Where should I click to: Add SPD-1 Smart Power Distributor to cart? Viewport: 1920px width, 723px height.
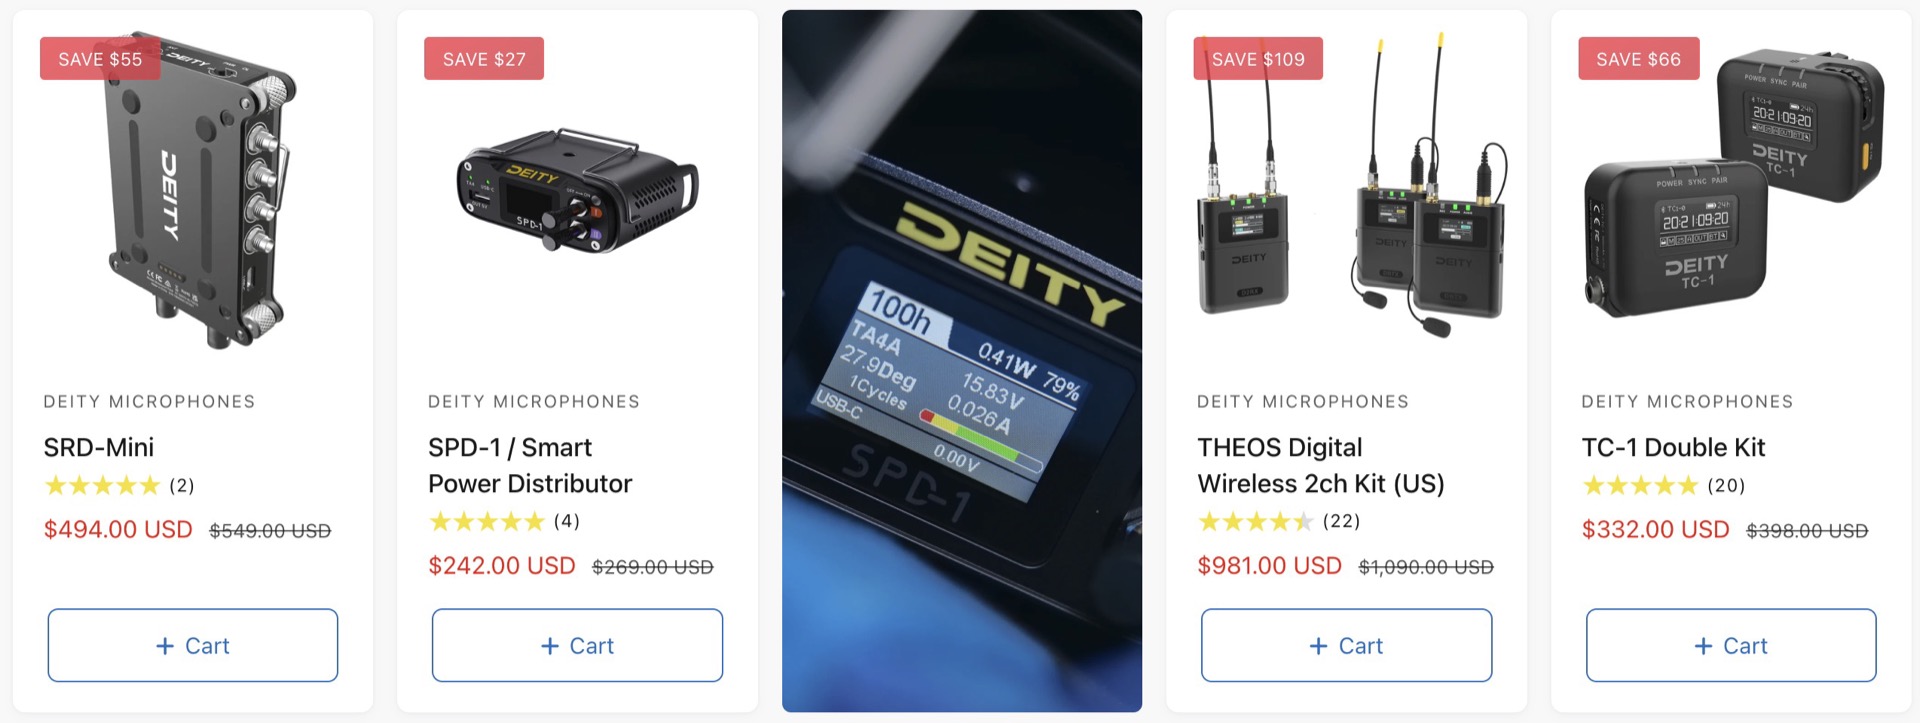tap(577, 645)
